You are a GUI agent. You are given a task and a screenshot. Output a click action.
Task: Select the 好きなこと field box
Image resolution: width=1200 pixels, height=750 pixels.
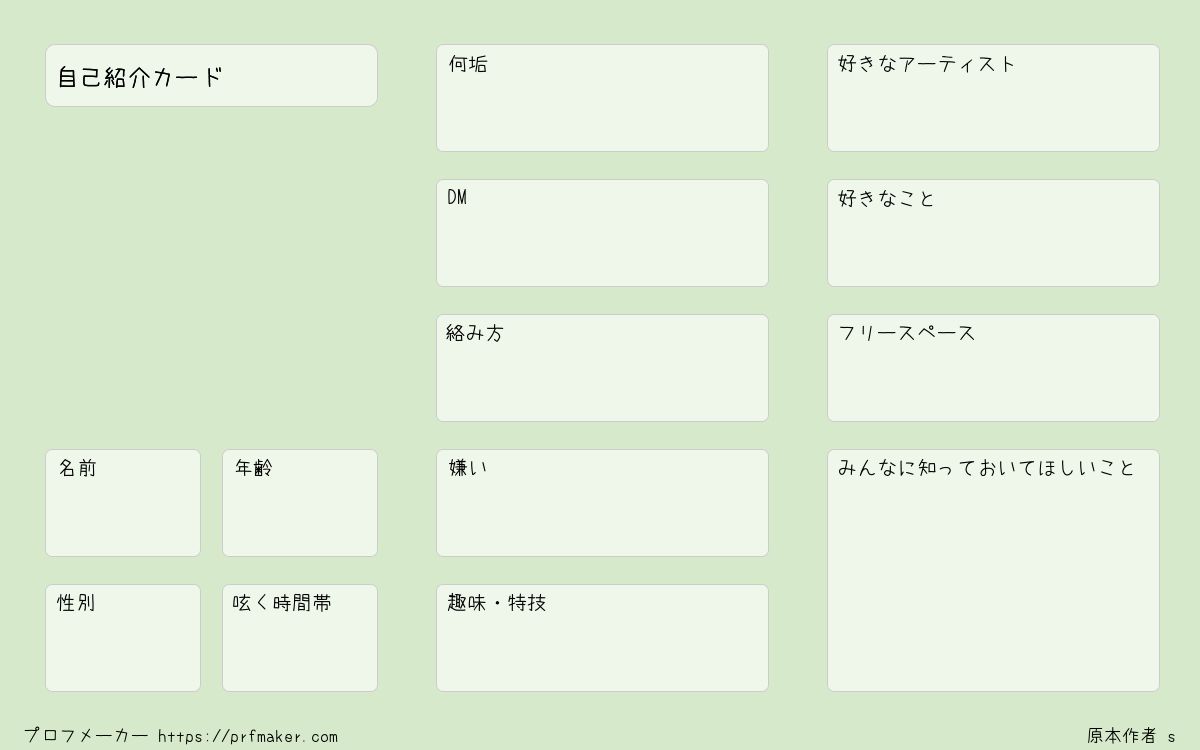[993, 233]
